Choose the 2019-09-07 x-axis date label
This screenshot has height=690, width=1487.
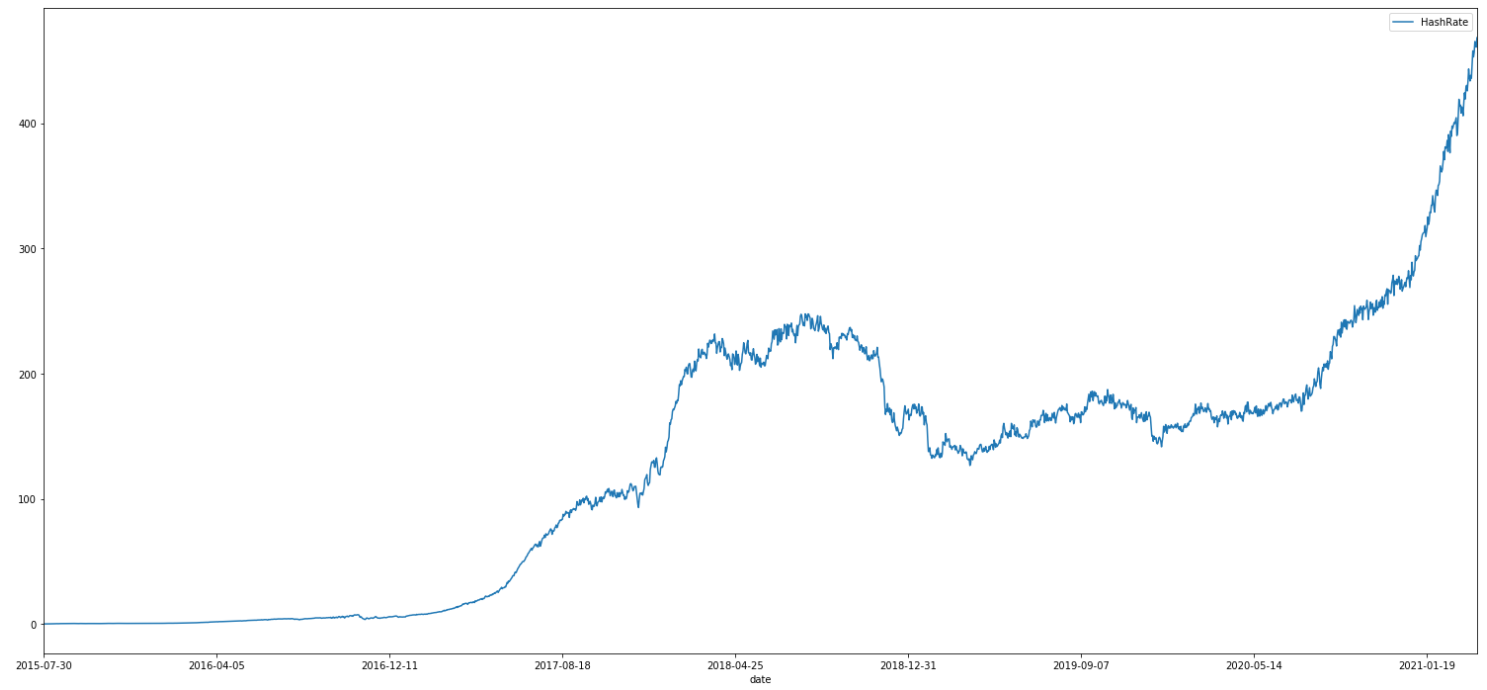tap(1081, 664)
